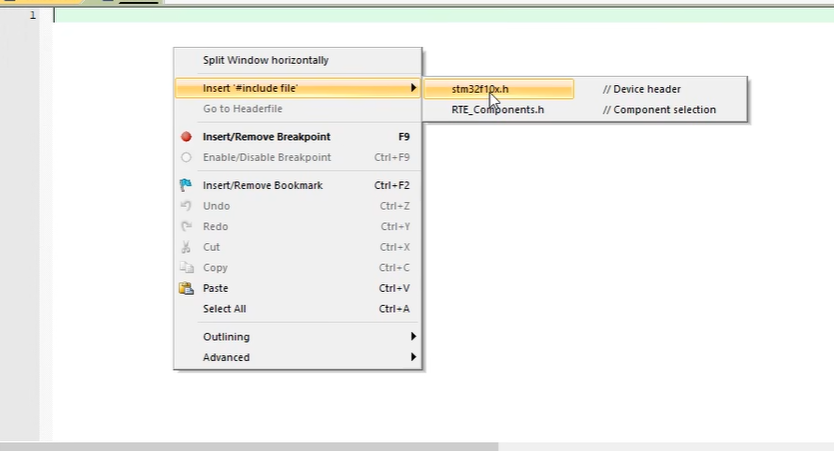Choose Select All from context menu
This screenshot has width=834, height=451.
pos(298,309)
